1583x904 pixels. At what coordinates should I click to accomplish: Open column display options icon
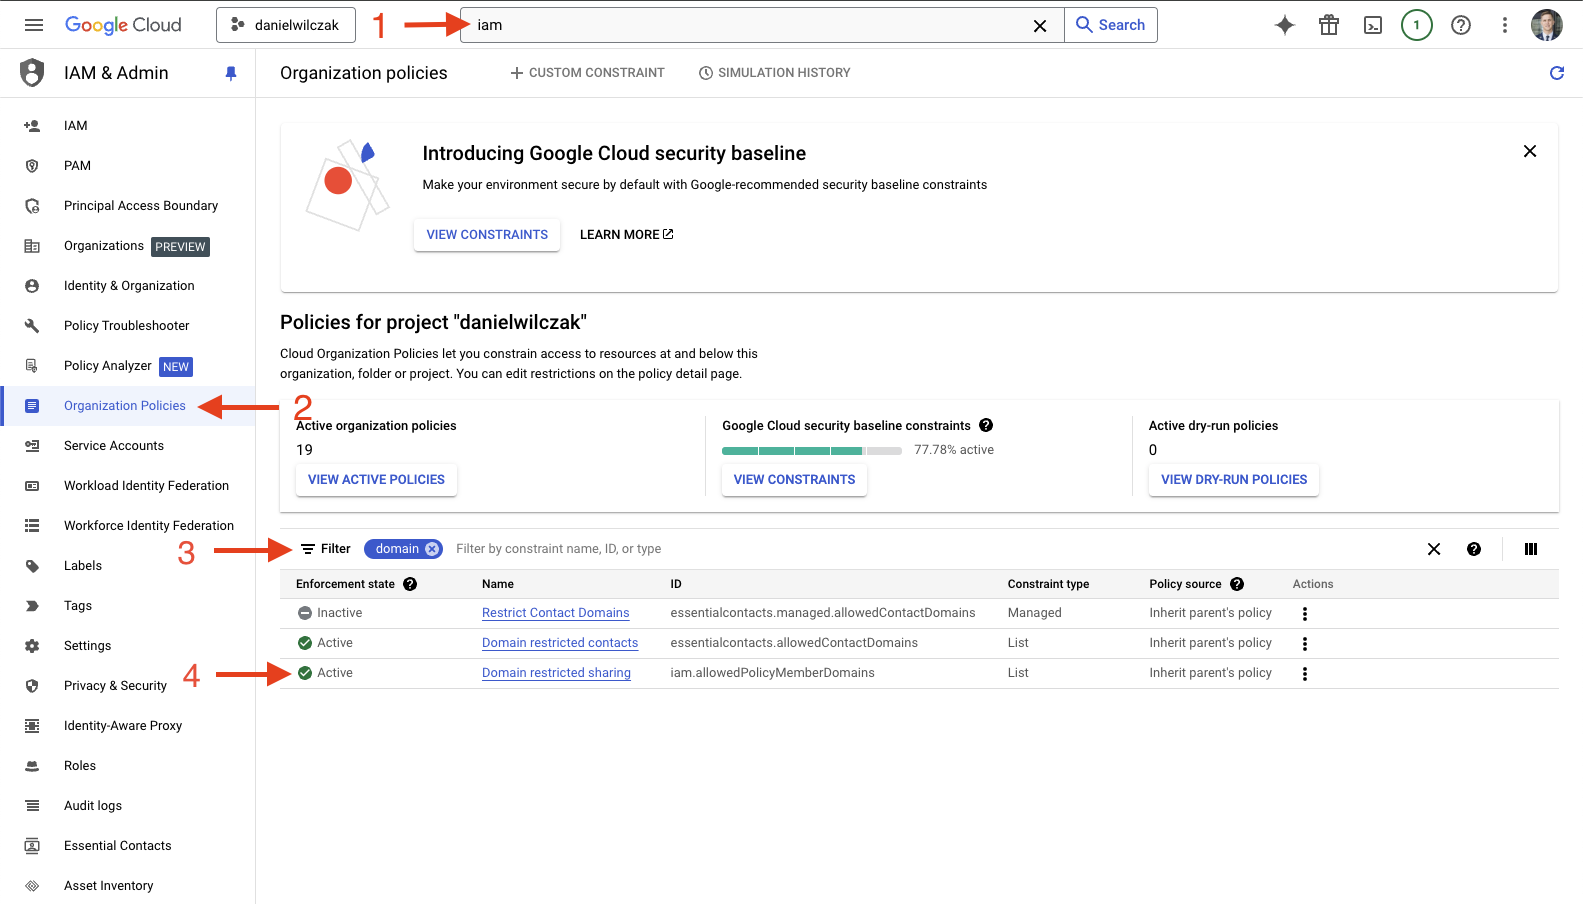[1531, 549]
